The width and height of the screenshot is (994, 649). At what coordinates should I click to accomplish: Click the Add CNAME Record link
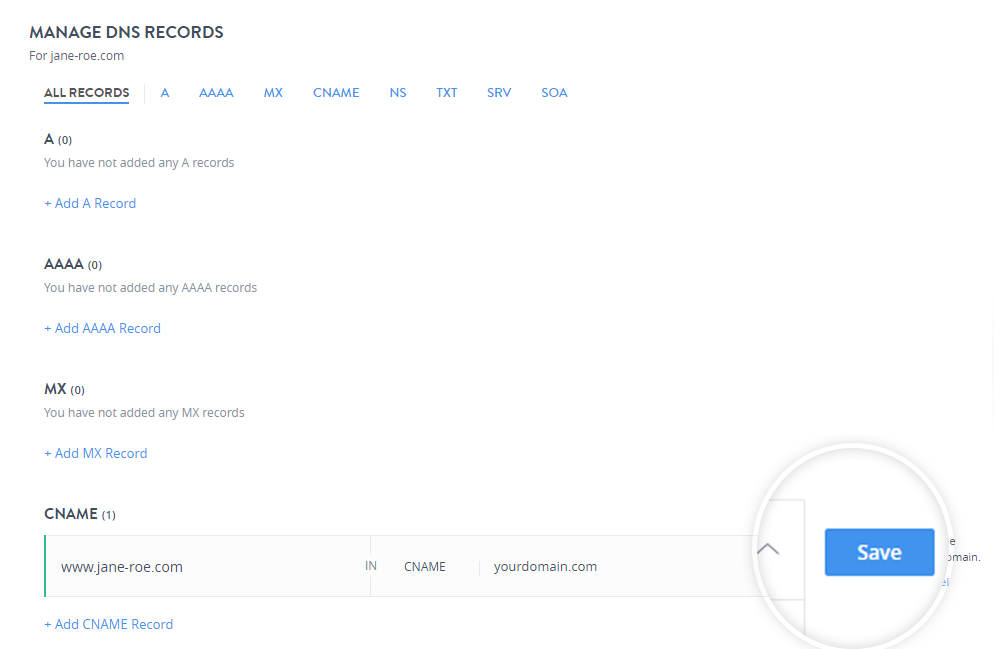(108, 624)
